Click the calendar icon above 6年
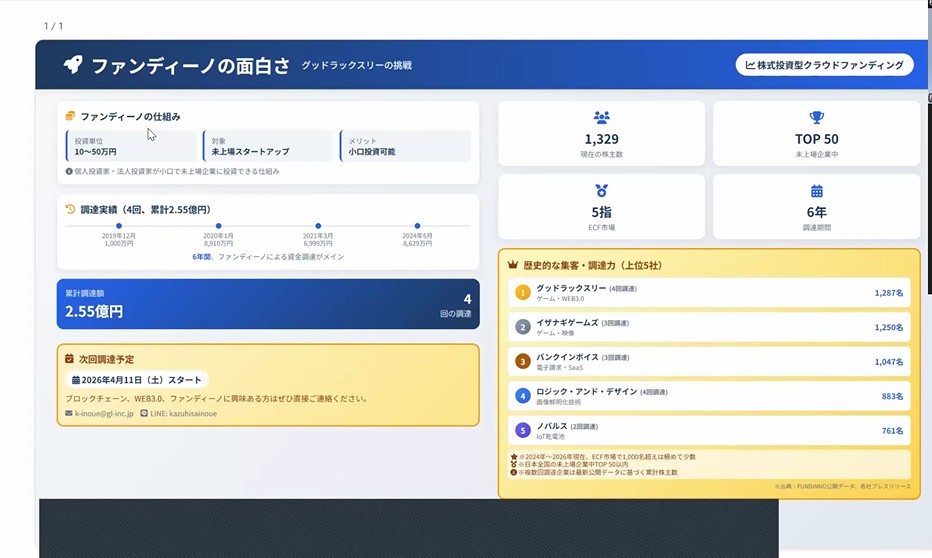The width and height of the screenshot is (932, 558). (817, 191)
